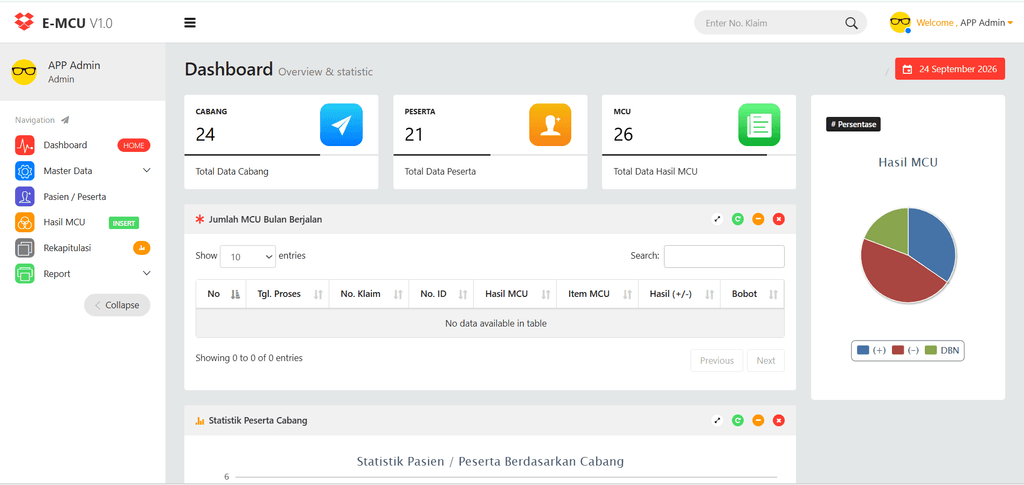The image size is (1024, 485).
Task: Click the E-MCU dropbox-style logo icon
Action: [x=24, y=22]
